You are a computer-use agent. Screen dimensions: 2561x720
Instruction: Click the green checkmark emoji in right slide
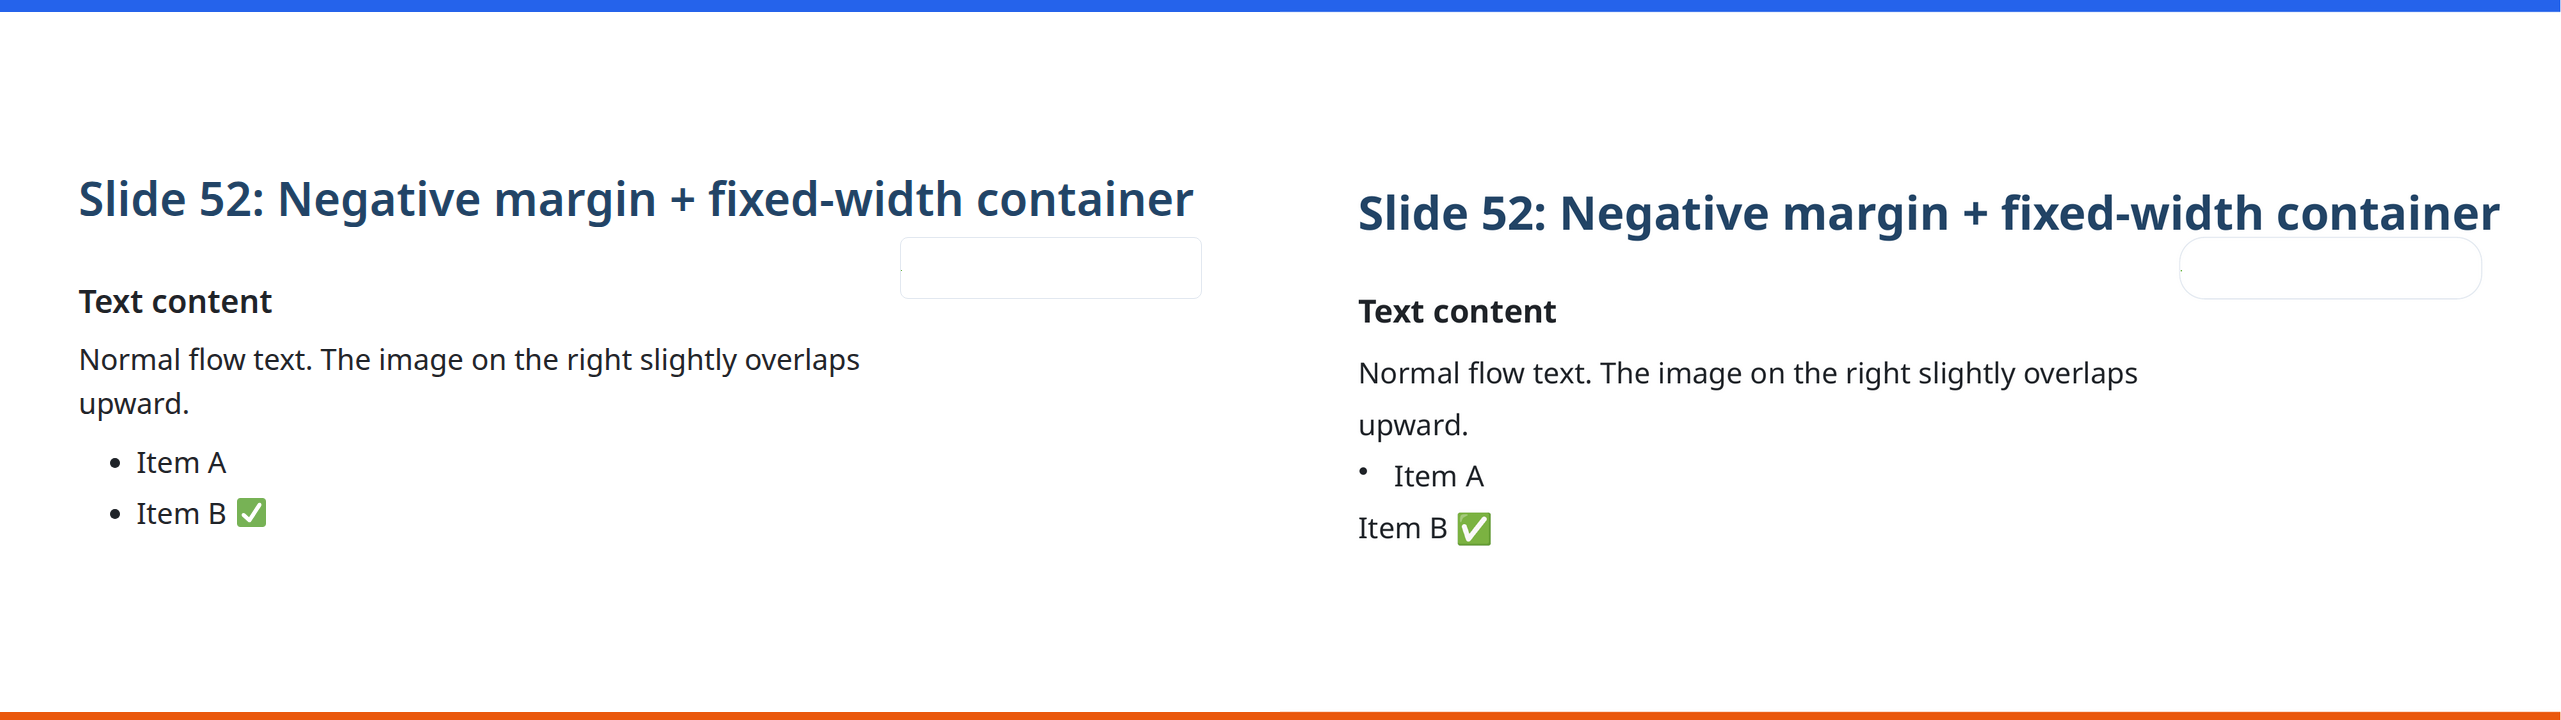pos(1473,528)
